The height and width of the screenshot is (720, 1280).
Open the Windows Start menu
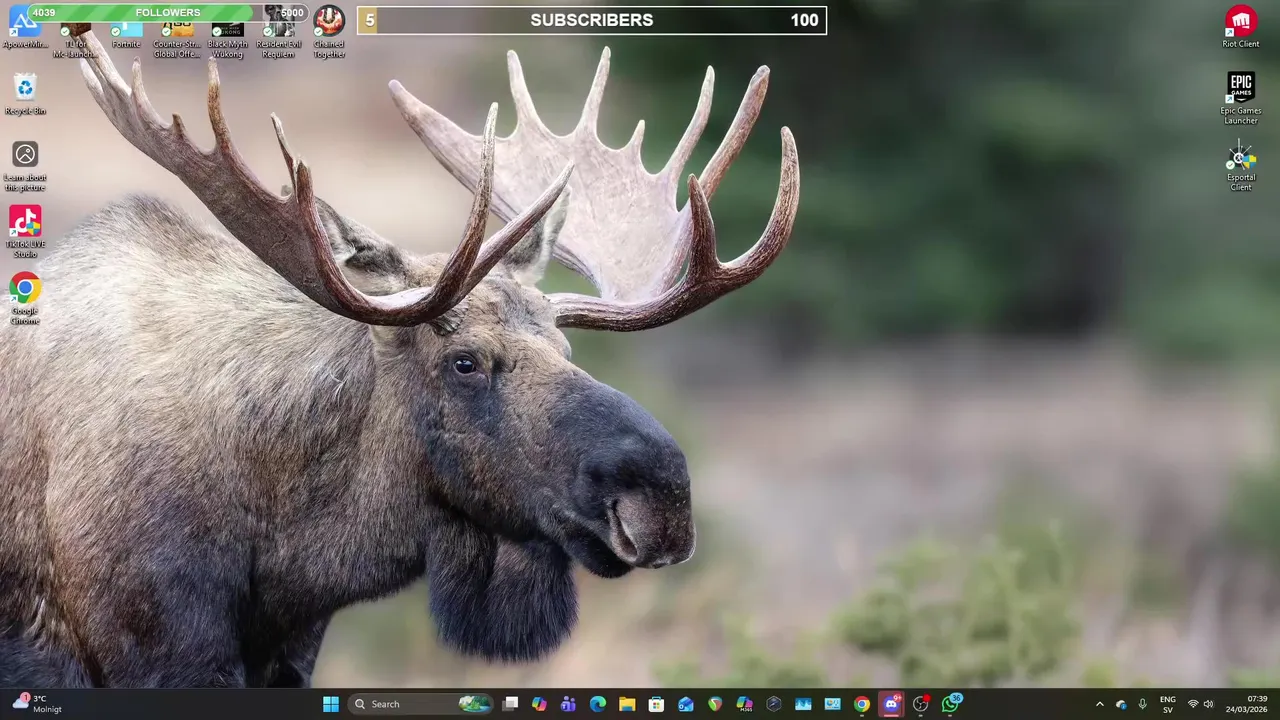(x=331, y=704)
